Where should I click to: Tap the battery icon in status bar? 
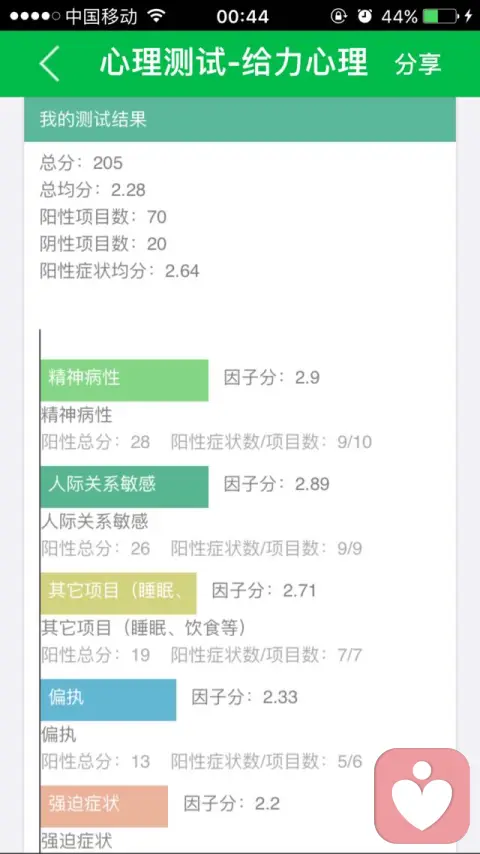tap(440, 16)
